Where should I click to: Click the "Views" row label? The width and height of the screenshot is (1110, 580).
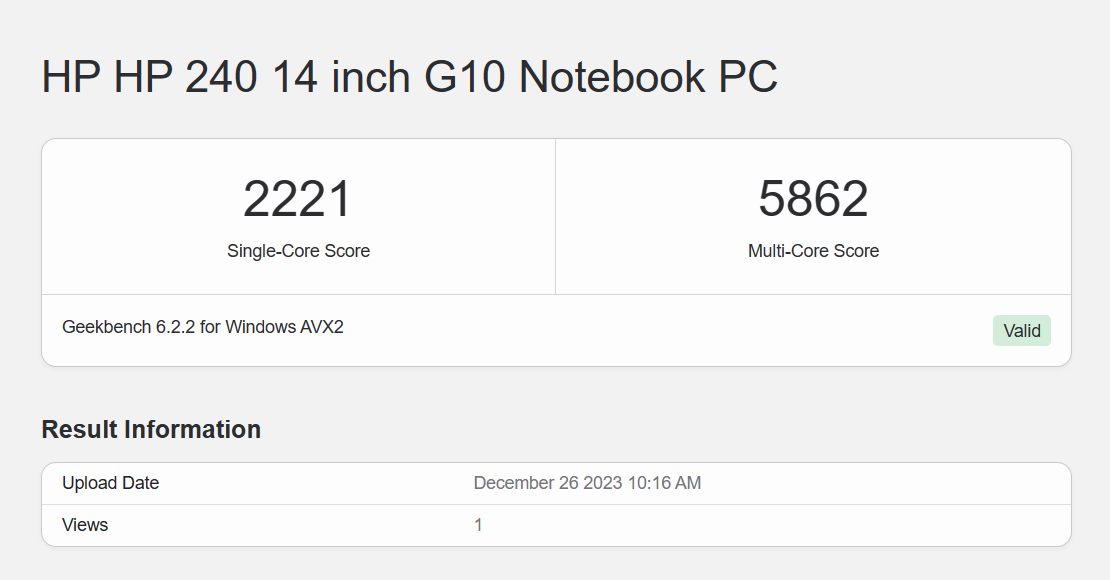85,525
